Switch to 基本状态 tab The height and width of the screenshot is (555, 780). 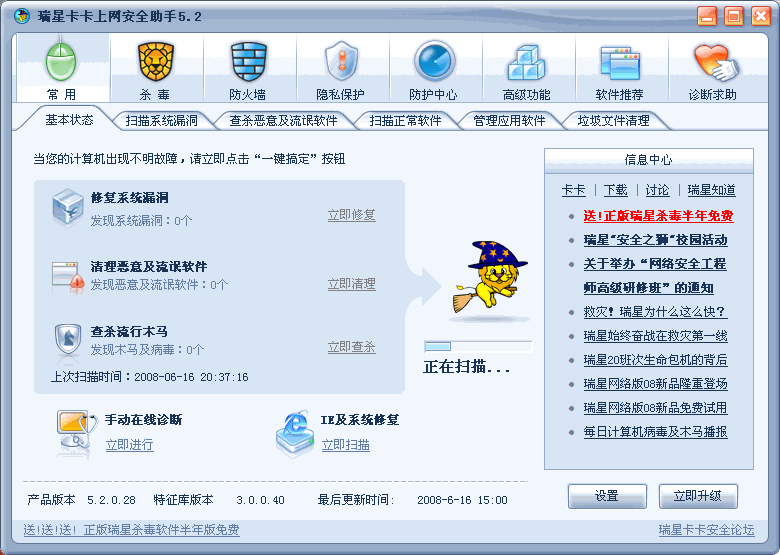pyautogui.click(x=69, y=120)
